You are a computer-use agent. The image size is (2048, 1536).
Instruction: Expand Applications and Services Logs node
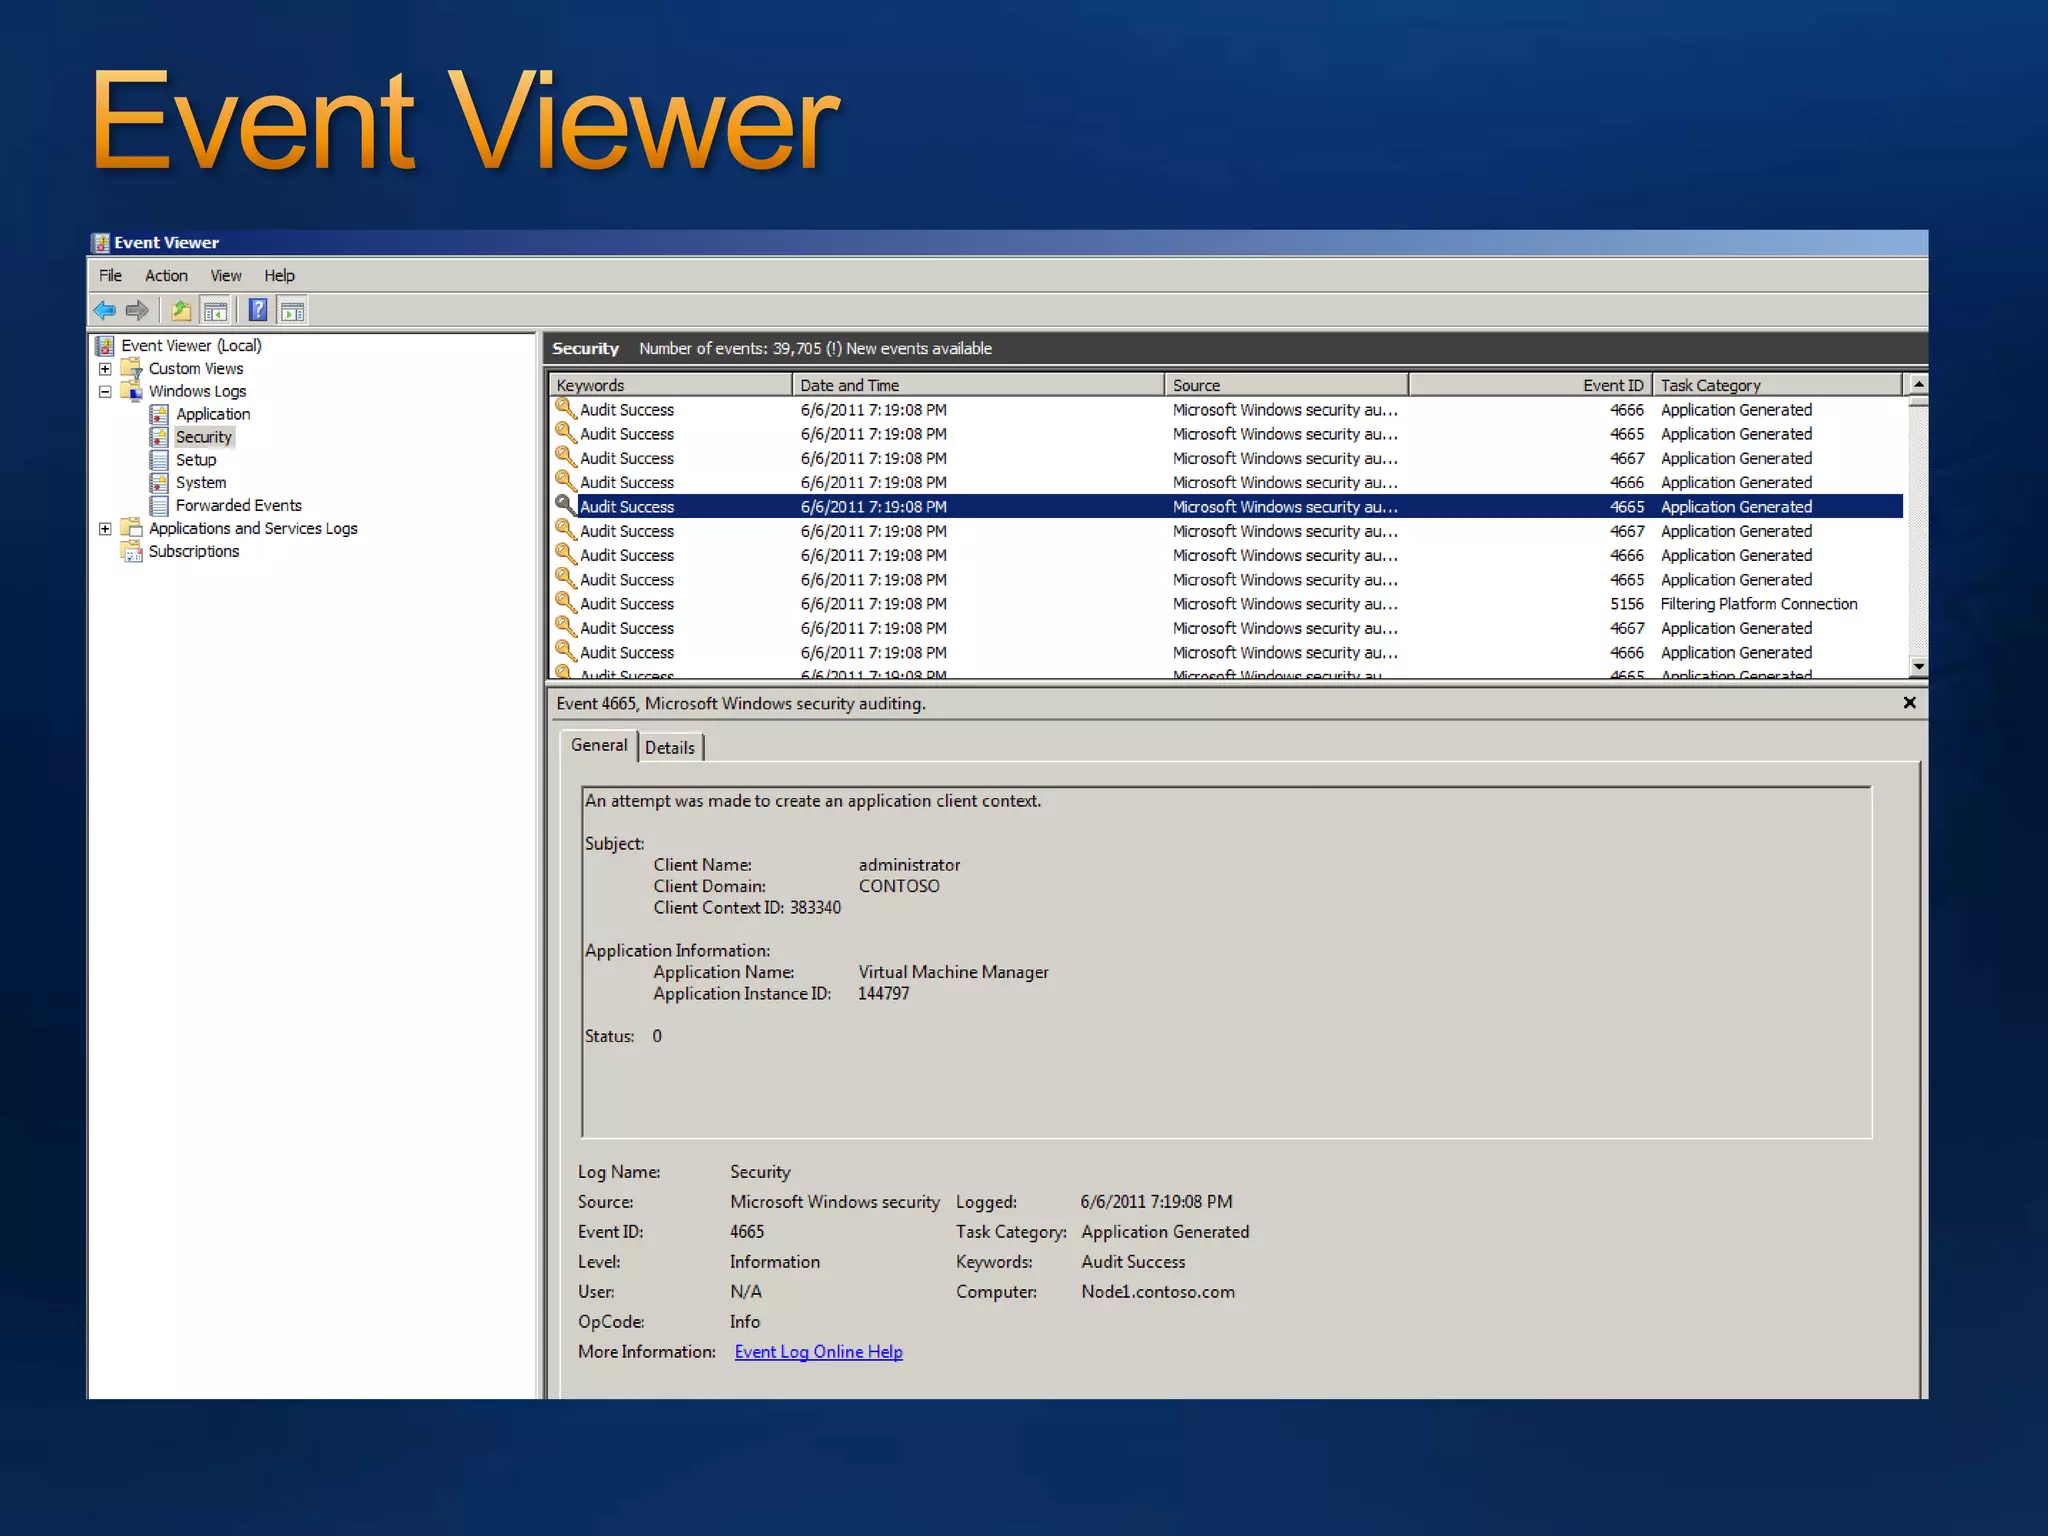point(105,529)
